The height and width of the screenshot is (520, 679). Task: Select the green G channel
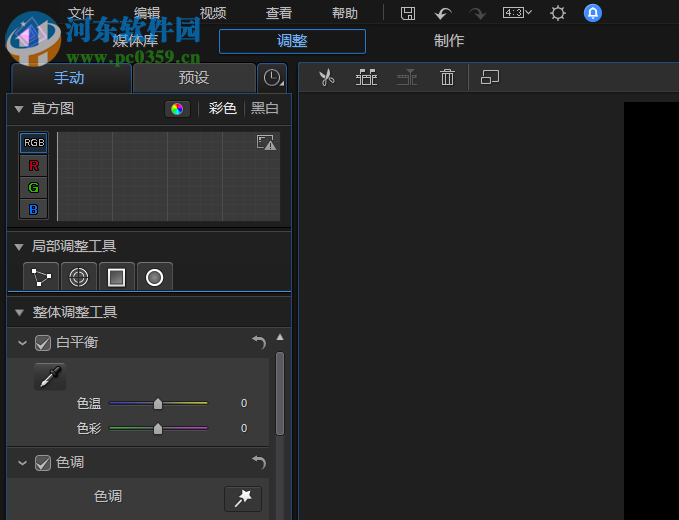pos(34,187)
